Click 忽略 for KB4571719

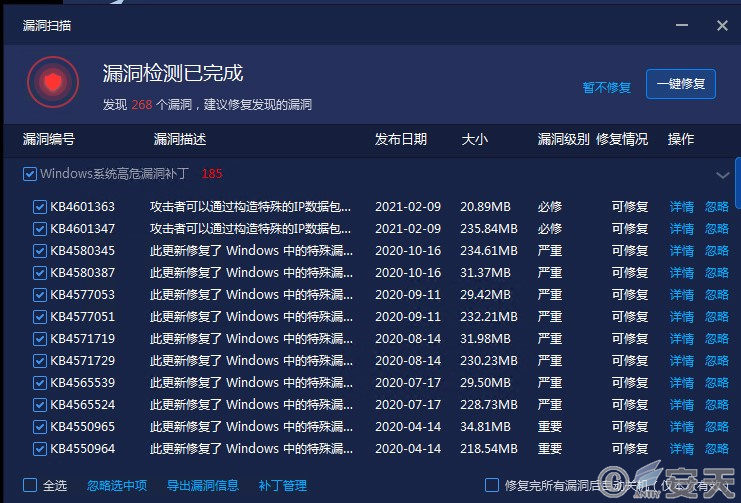[716, 338]
